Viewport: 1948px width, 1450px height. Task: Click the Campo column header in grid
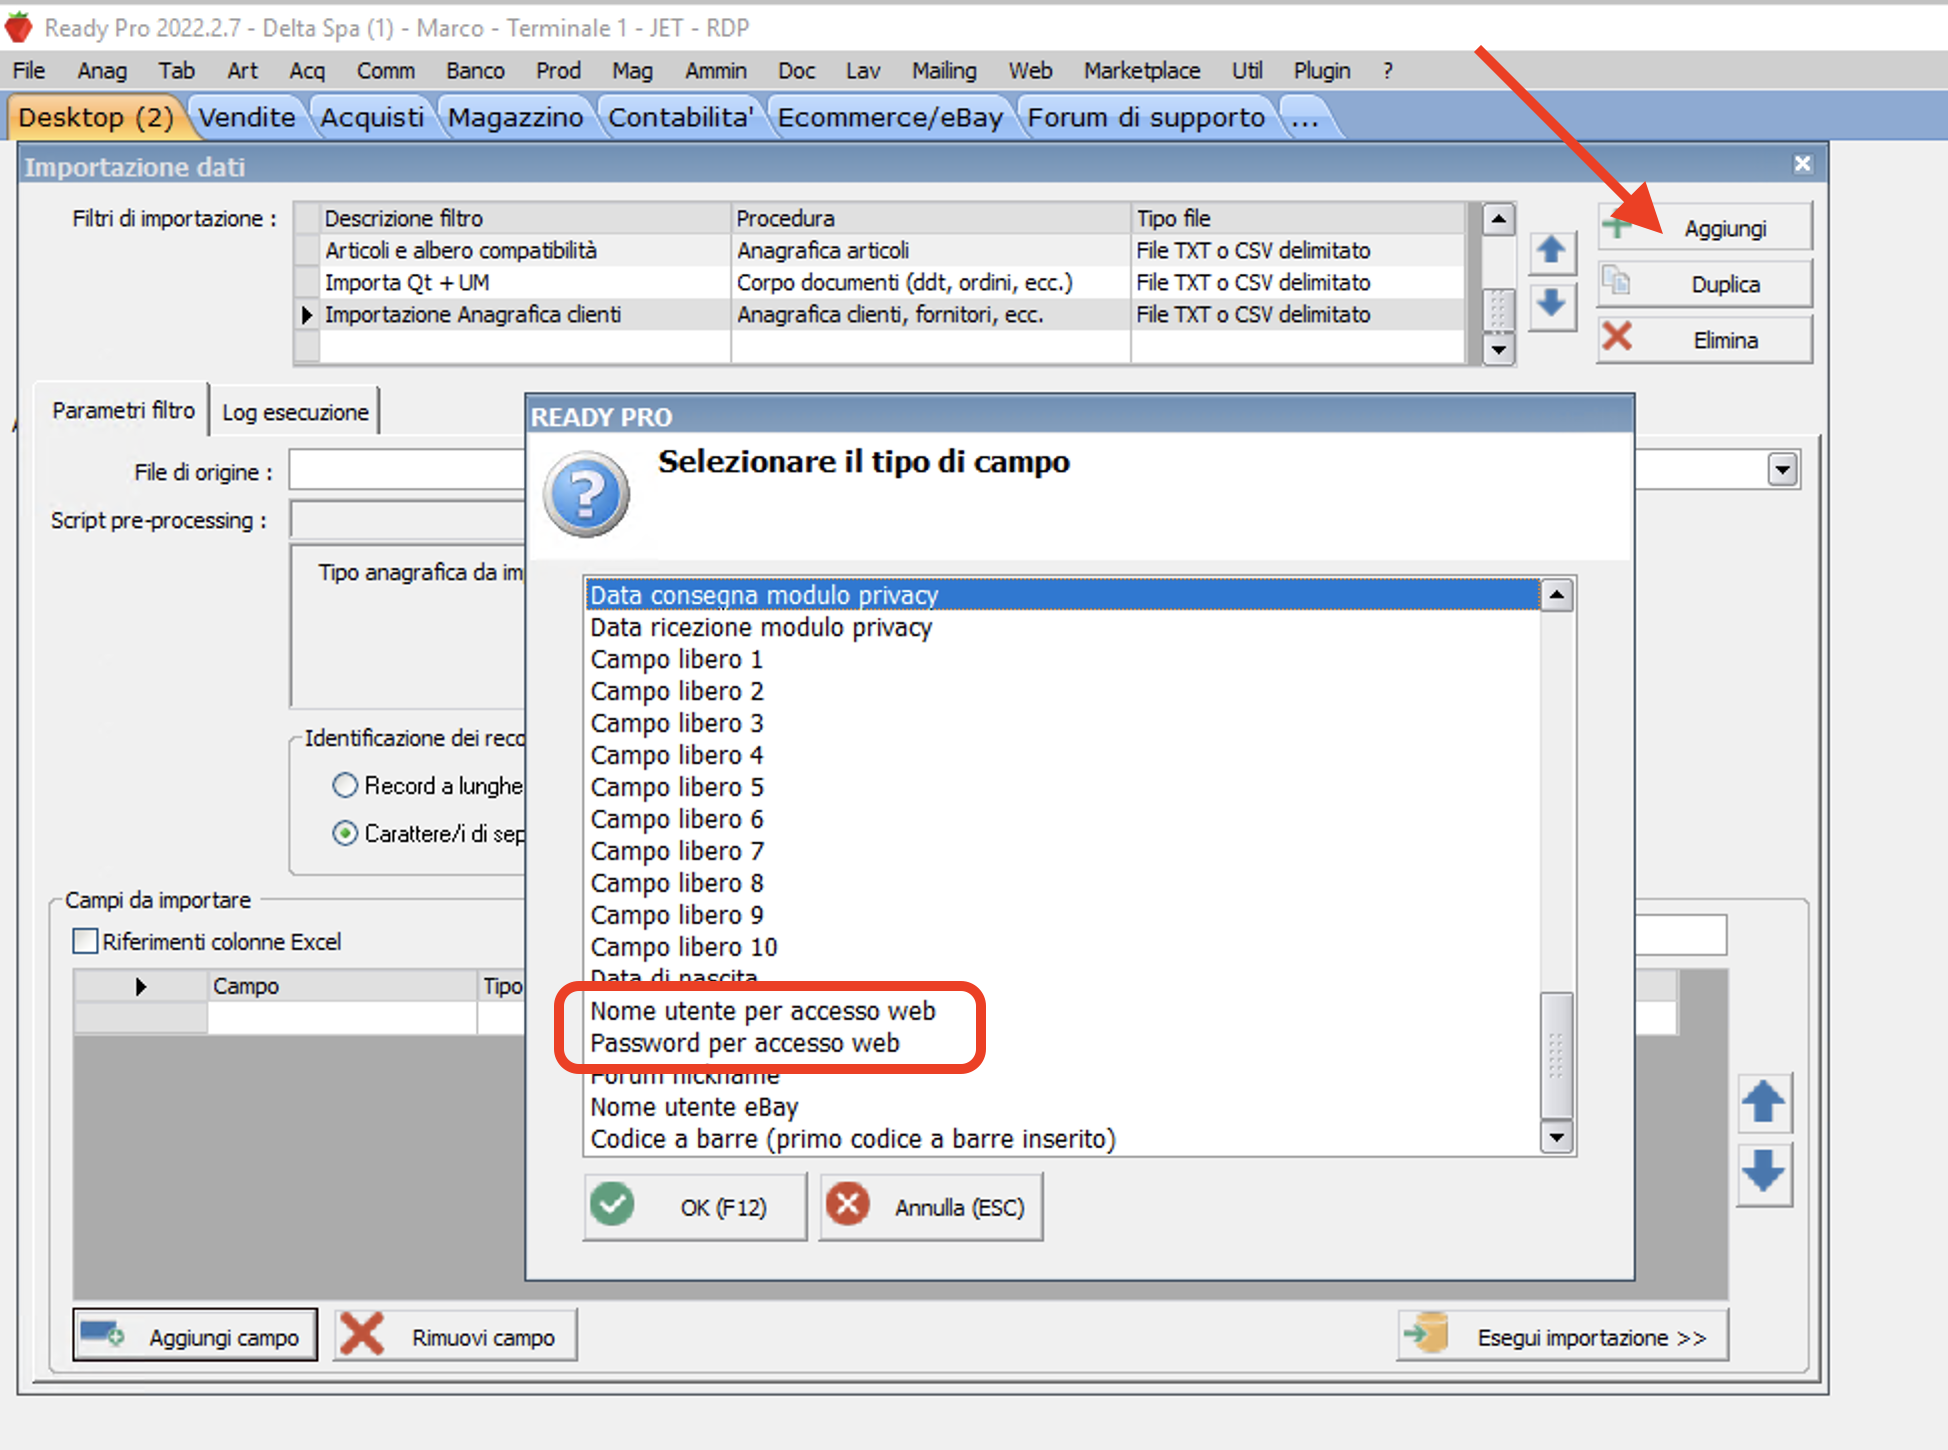click(342, 986)
